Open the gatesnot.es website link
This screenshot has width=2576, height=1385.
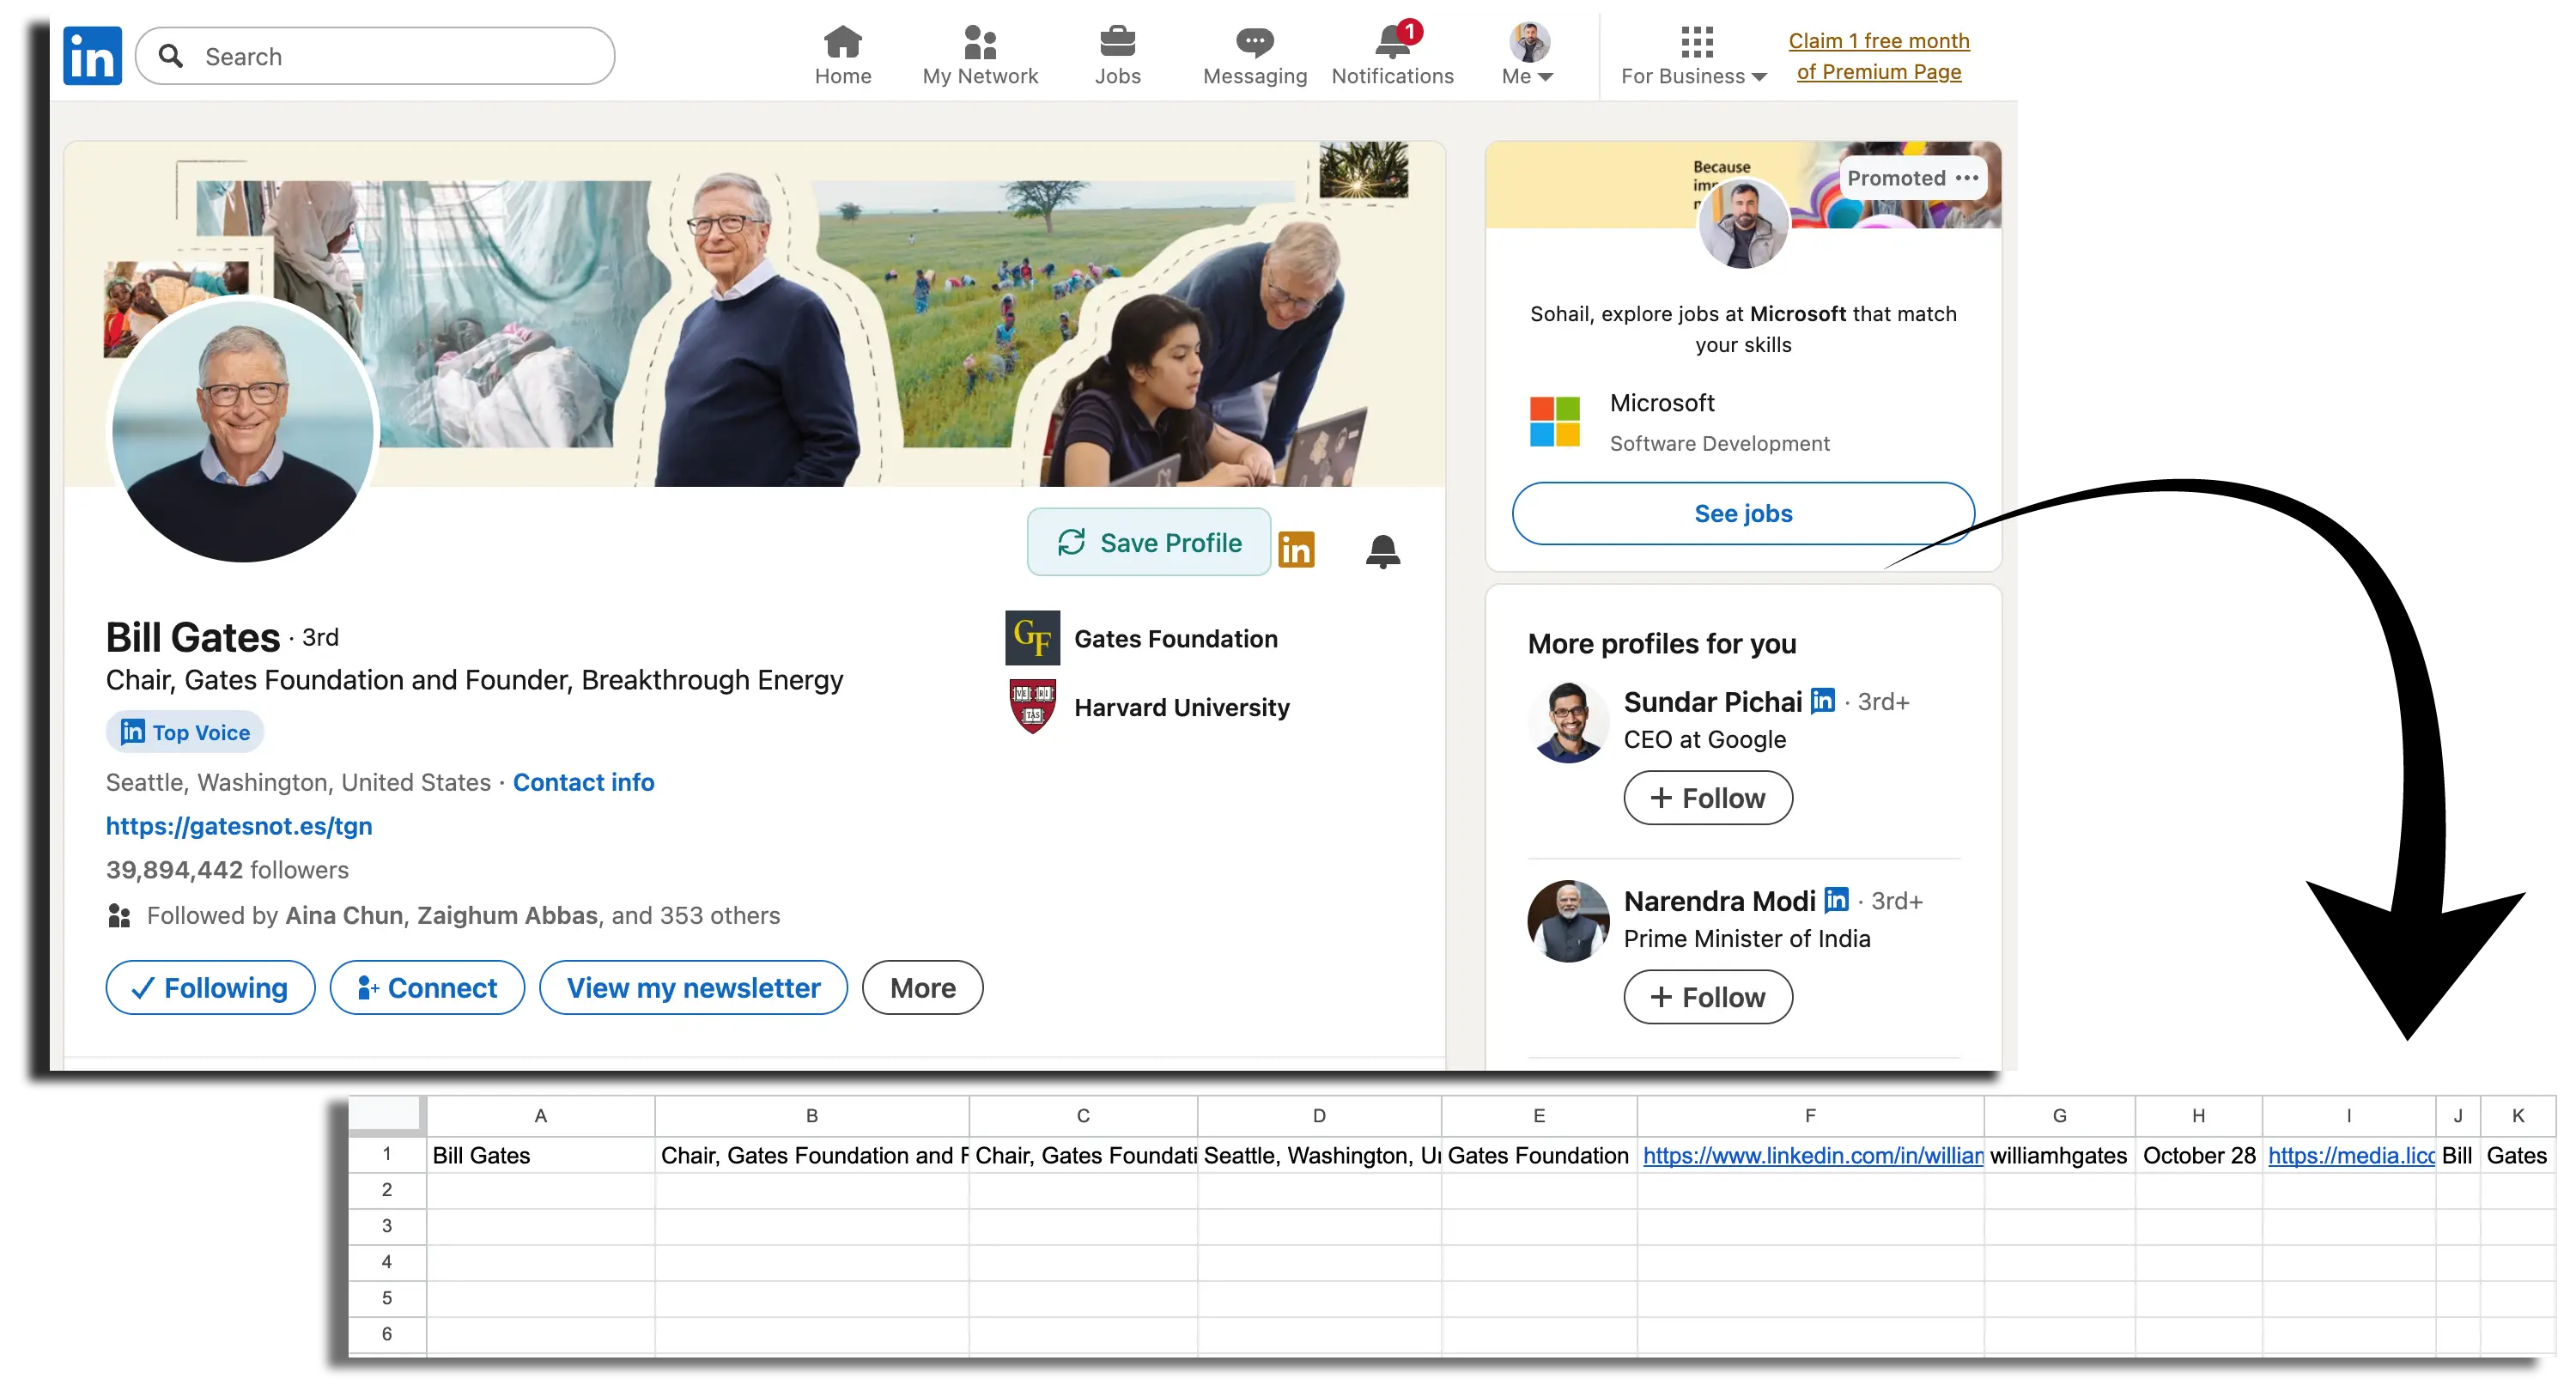(x=238, y=826)
